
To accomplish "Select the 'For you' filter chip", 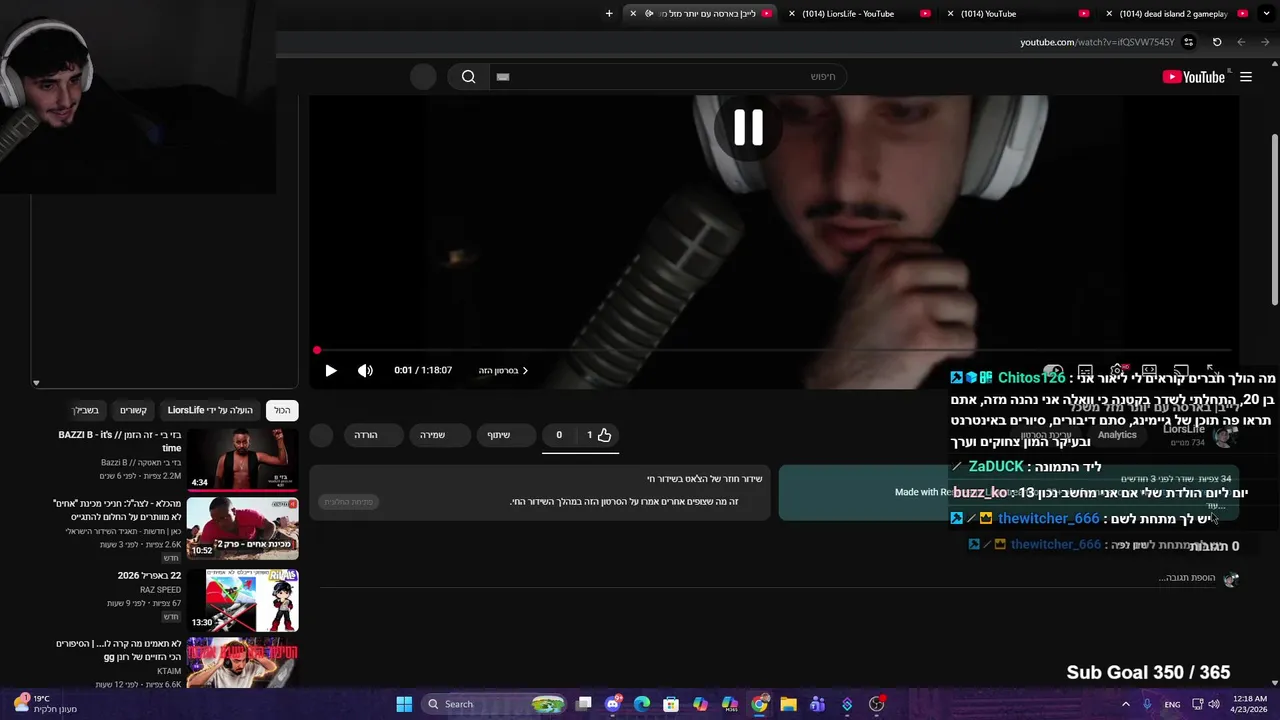I will pyautogui.click(x=86, y=410).
